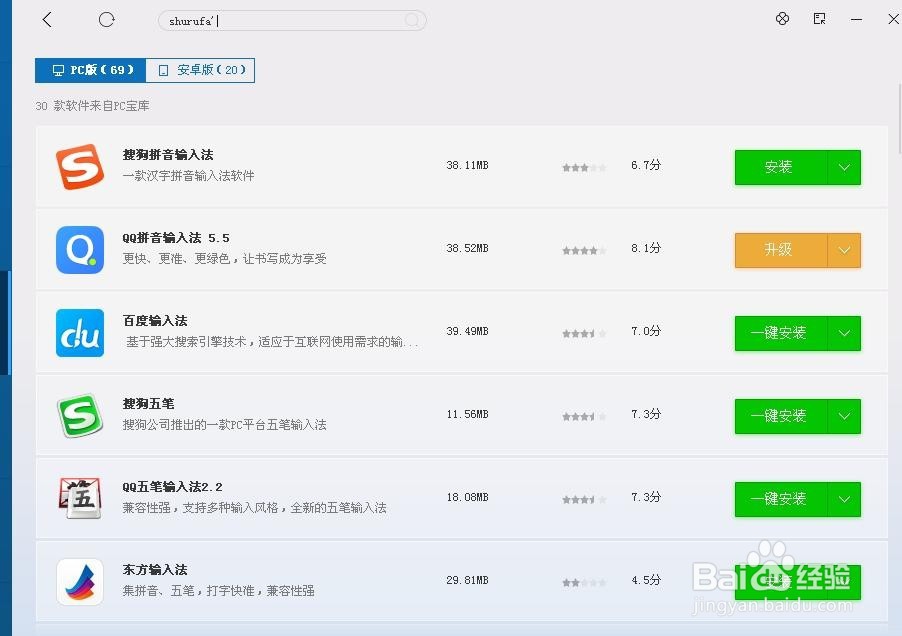The height and width of the screenshot is (636, 902).
Task: Open the QQ拼音输入法 app icon
Action: click(80, 250)
